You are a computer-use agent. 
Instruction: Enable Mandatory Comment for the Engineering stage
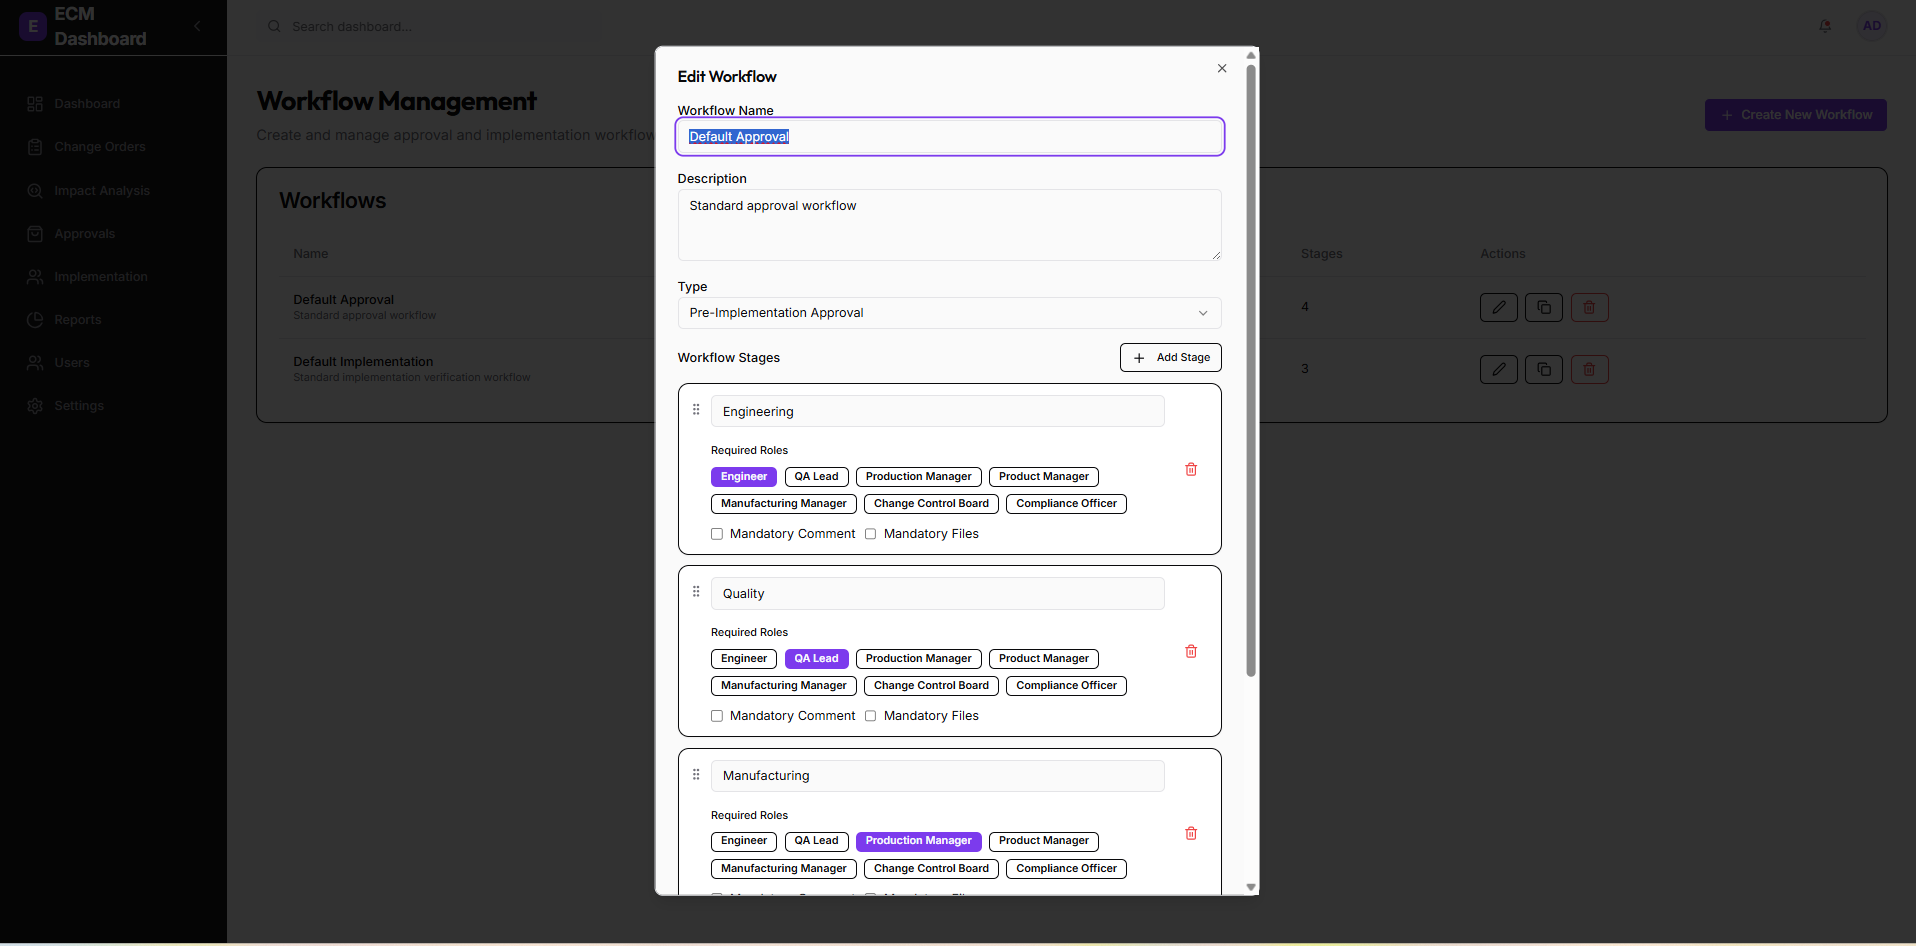tap(716, 534)
